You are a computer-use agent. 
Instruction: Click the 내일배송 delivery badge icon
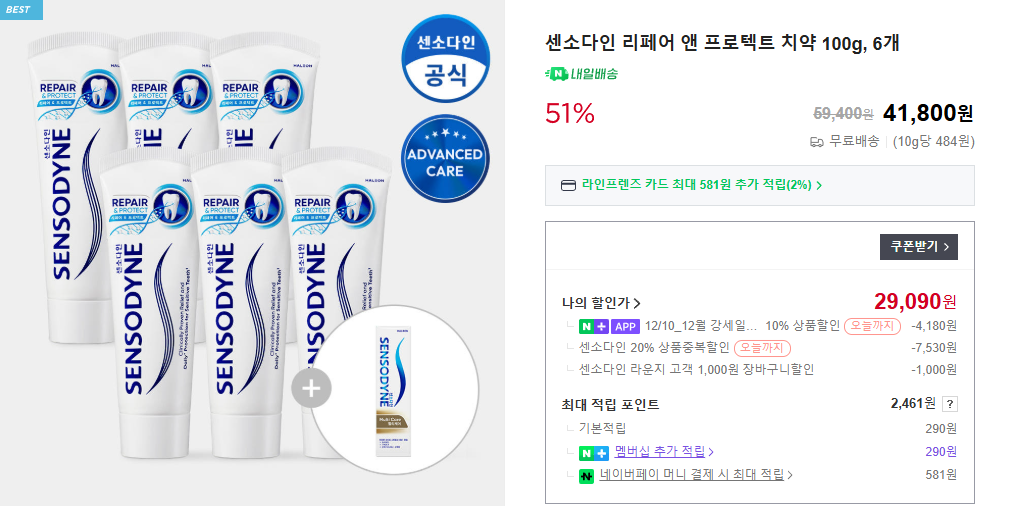pos(555,74)
